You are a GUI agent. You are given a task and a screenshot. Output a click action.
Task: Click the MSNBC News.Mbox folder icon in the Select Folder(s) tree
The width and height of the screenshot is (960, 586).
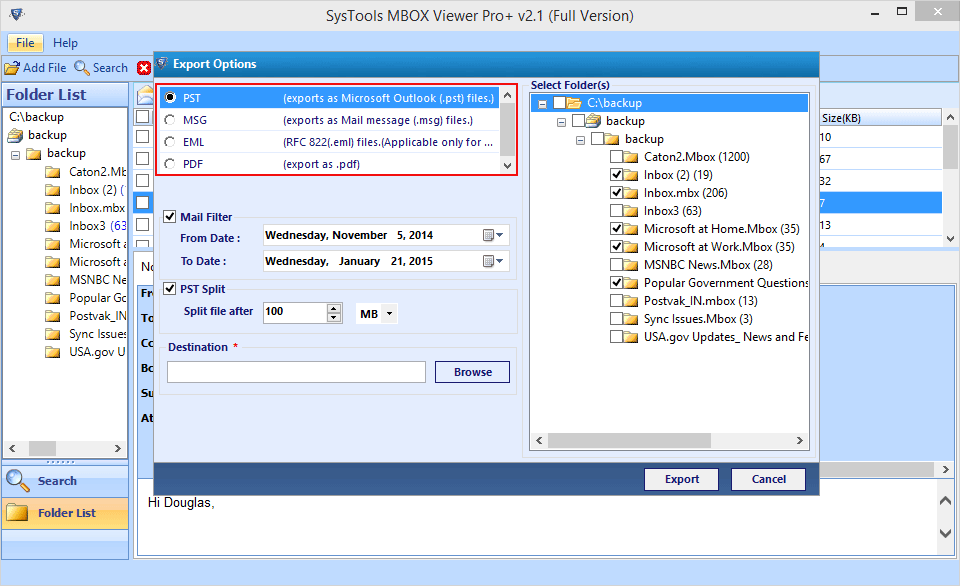(x=631, y=265)
